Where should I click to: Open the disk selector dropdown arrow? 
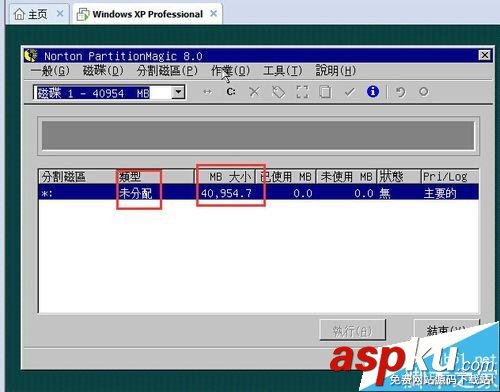coord(178,92)
